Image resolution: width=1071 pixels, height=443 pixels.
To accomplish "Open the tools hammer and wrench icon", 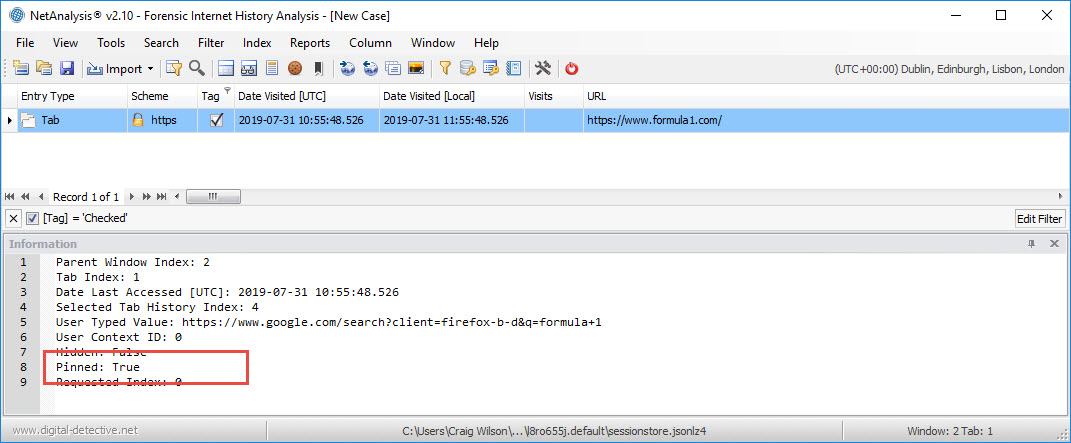I will click(x=543, y=68).
